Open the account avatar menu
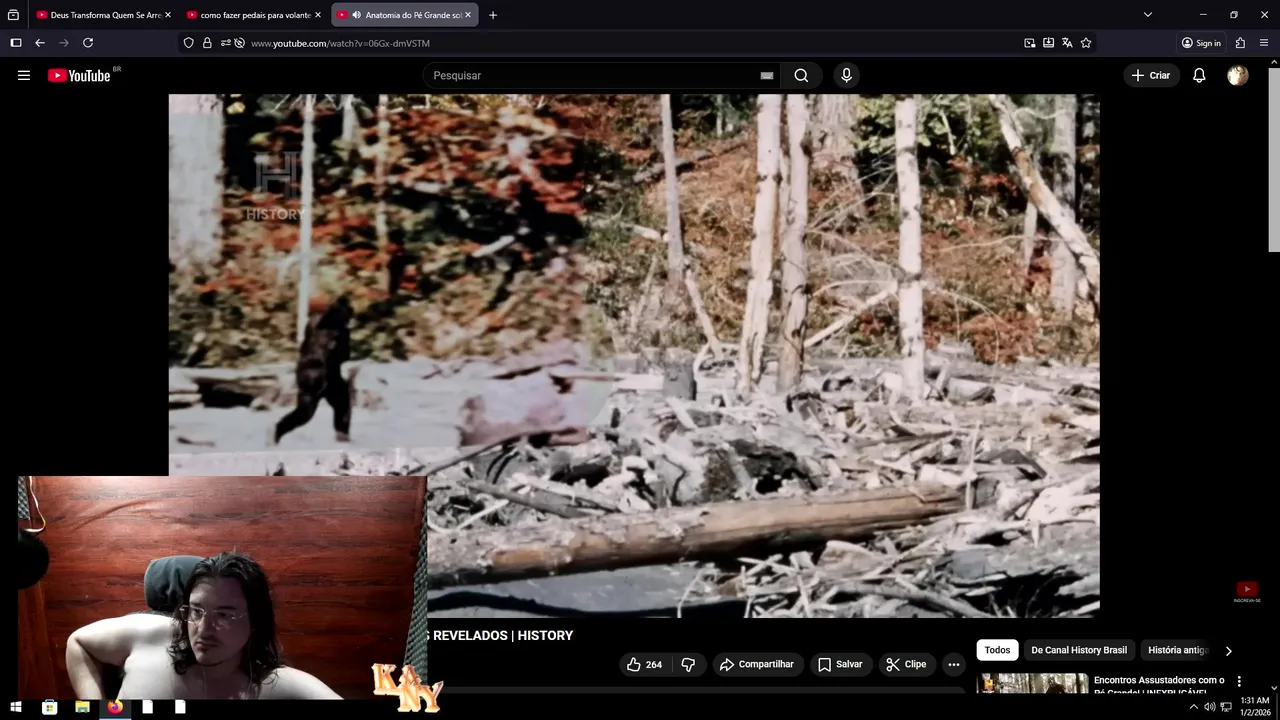This screenshot has height=720, width=1280. [x=1238, y=75]
